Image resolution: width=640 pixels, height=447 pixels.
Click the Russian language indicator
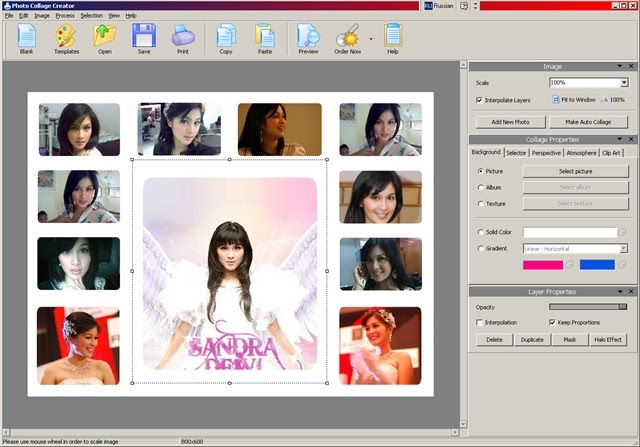click(x=439, y=6)
